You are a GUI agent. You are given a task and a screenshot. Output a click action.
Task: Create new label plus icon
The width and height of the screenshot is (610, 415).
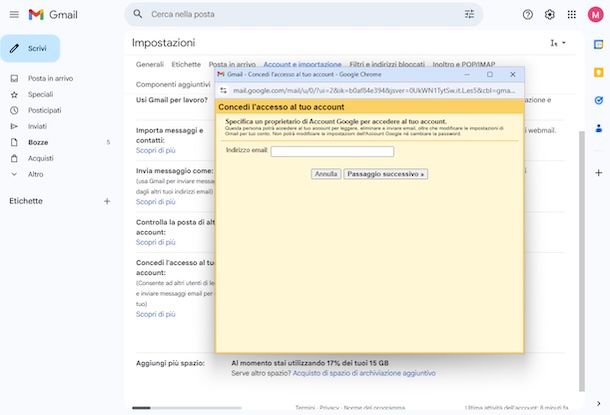tap(107, 201)
